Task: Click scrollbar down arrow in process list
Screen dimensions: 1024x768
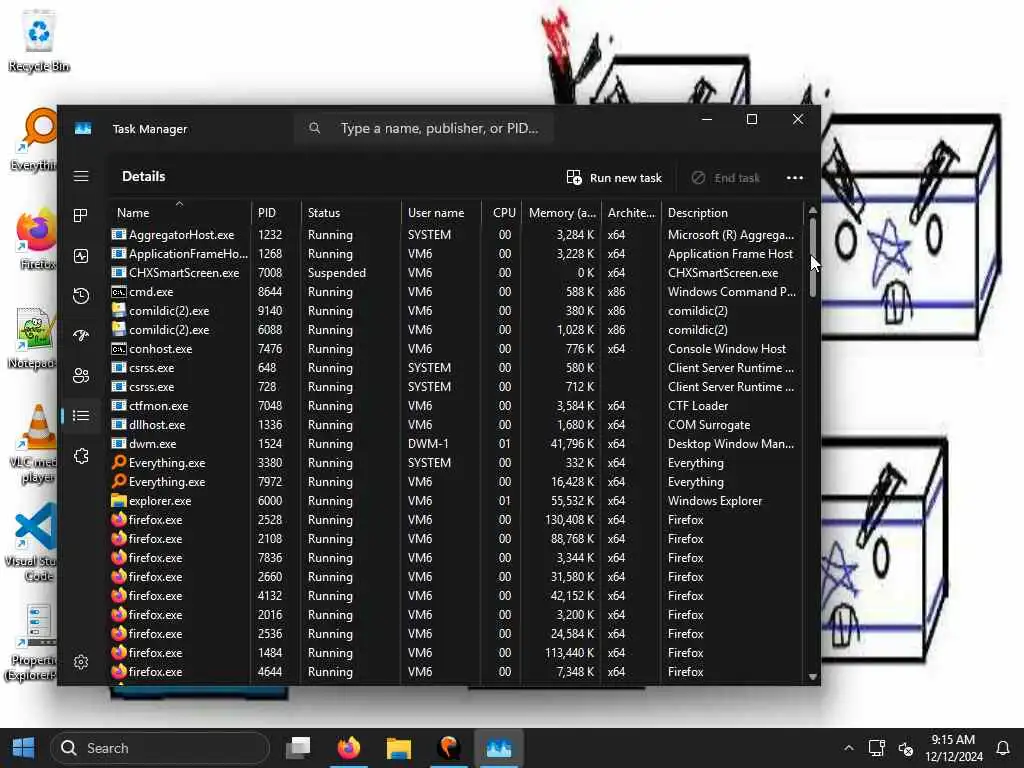Action: tap(812, 677)
